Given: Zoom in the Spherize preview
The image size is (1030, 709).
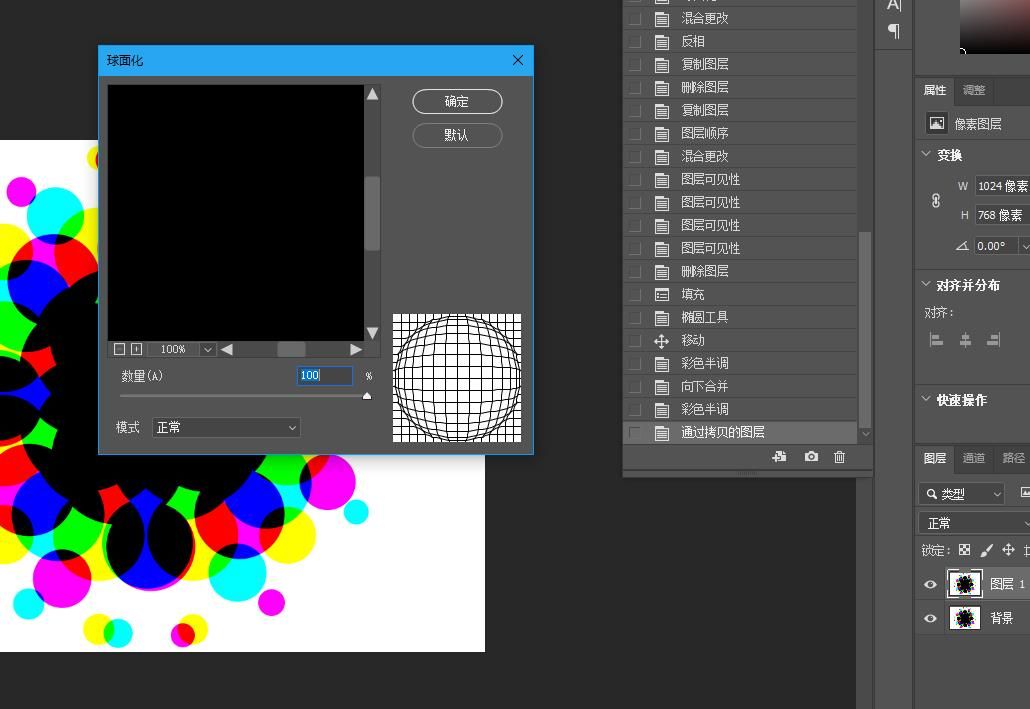Looking at the screenshot, I should pos(137,349).
